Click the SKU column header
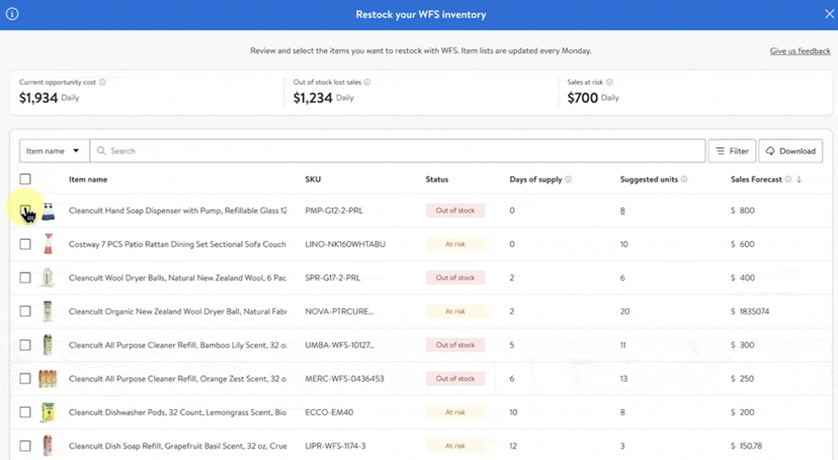 pyautogui.click(x=313, y=180)
